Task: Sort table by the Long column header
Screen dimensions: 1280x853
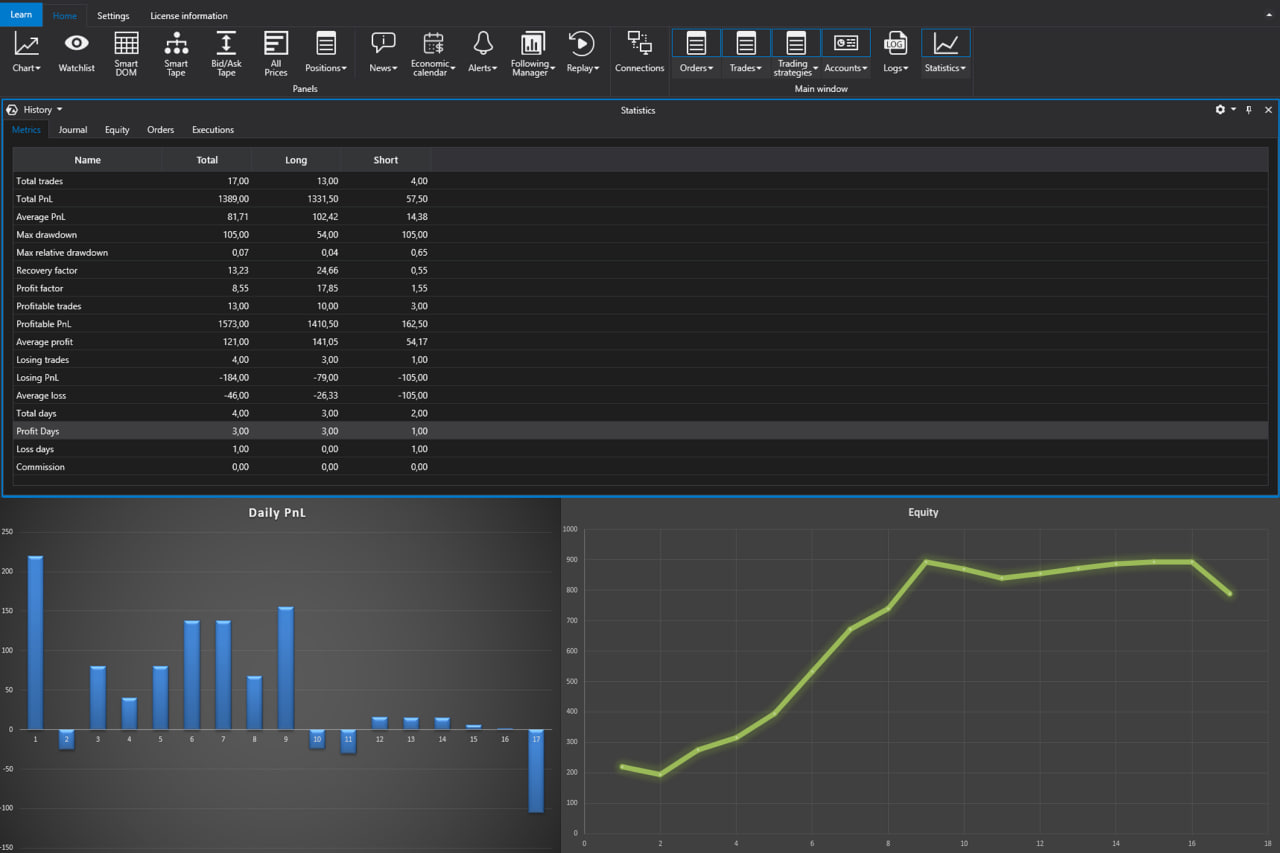Action: click(296, 160)
